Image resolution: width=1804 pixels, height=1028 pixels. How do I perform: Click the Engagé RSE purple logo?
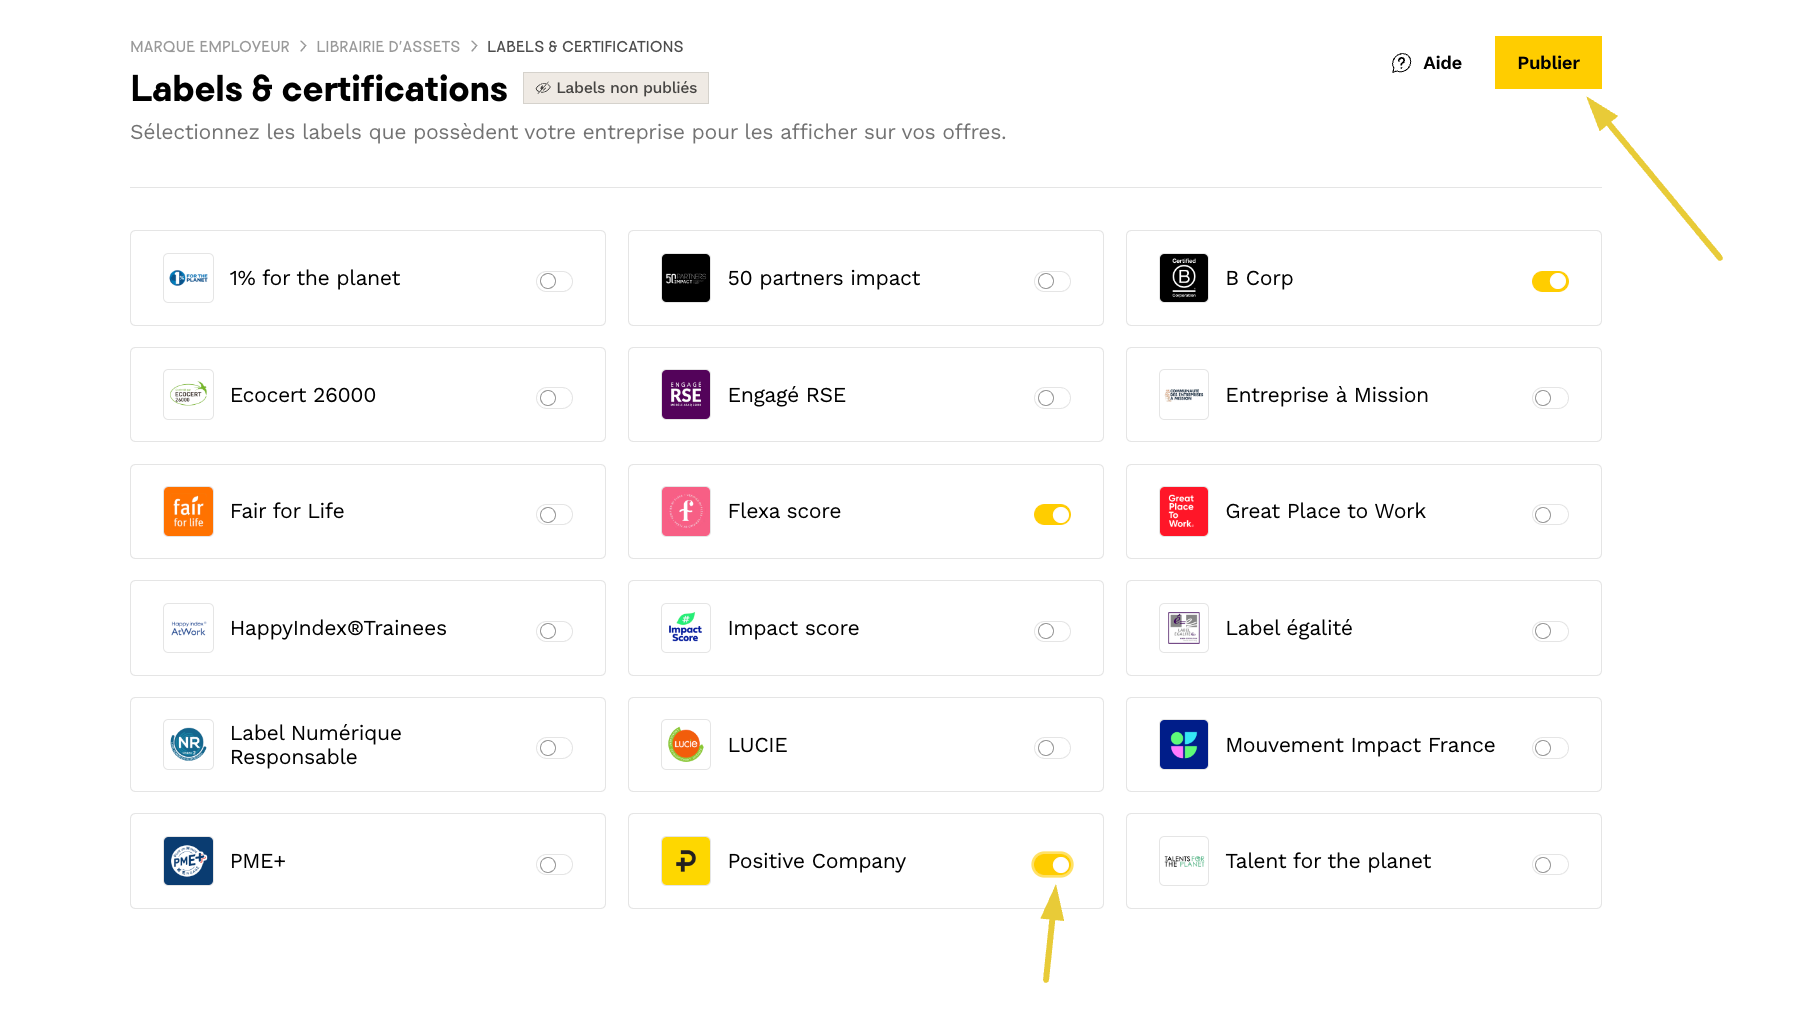pos(686,395)
